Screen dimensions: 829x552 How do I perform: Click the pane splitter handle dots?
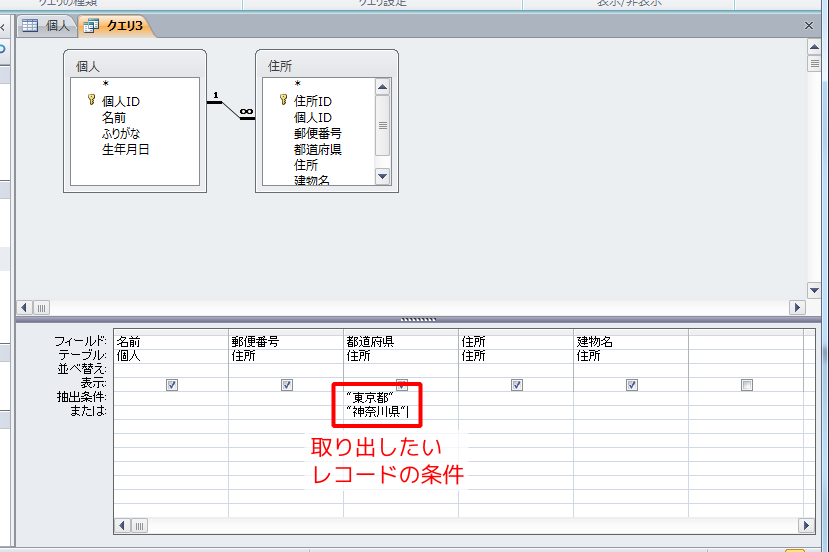(x=418, y=319)
